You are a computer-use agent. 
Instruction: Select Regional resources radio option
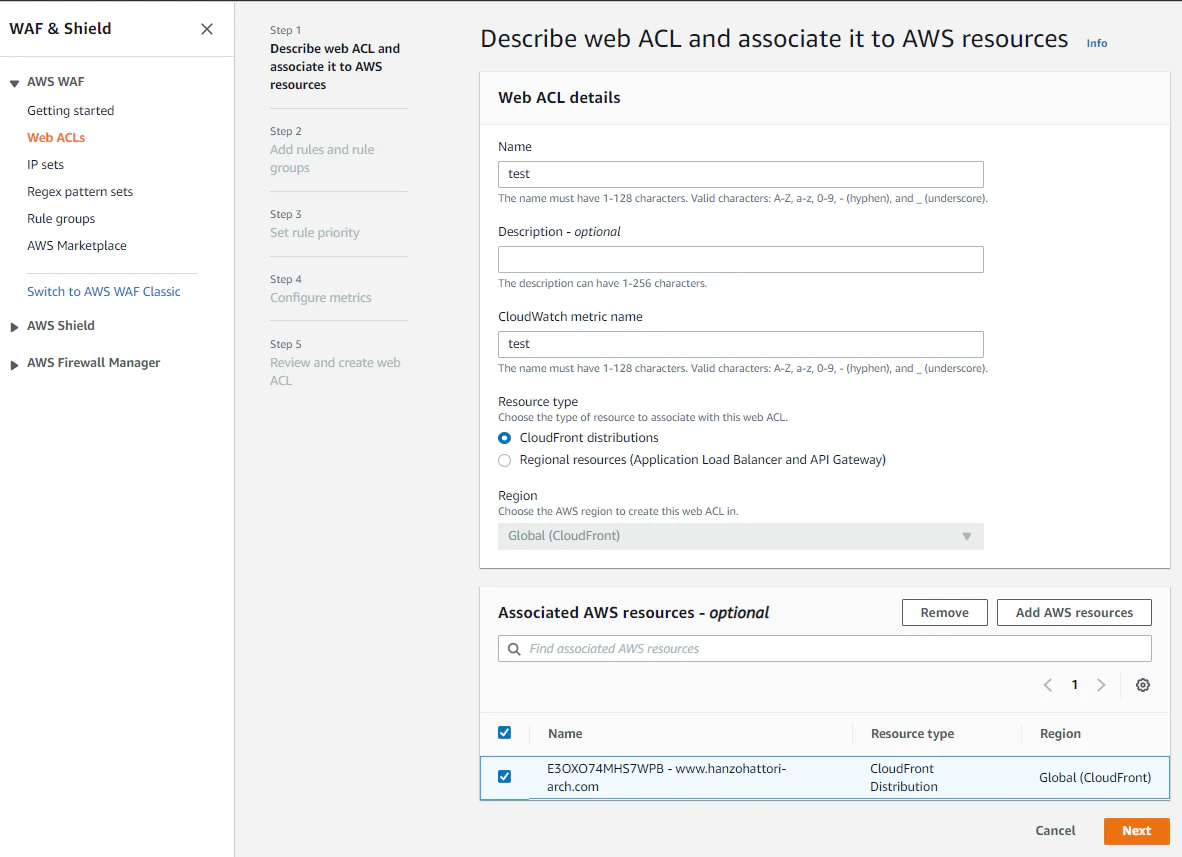coord(505,460)
